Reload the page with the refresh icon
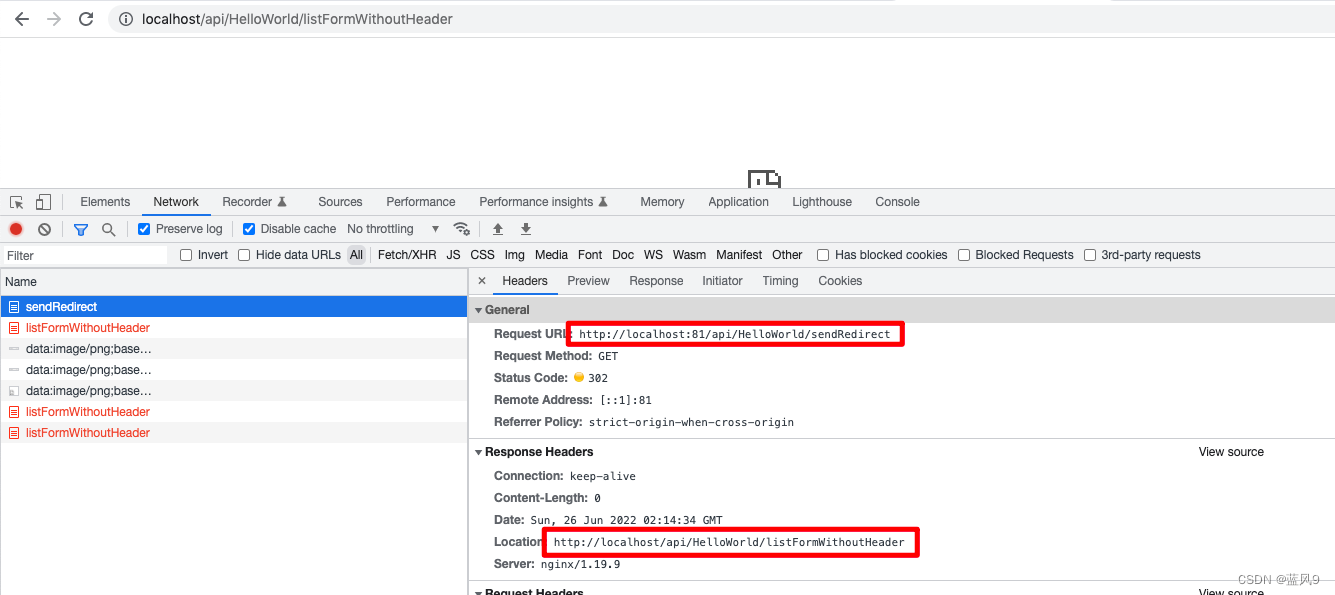 86,19
